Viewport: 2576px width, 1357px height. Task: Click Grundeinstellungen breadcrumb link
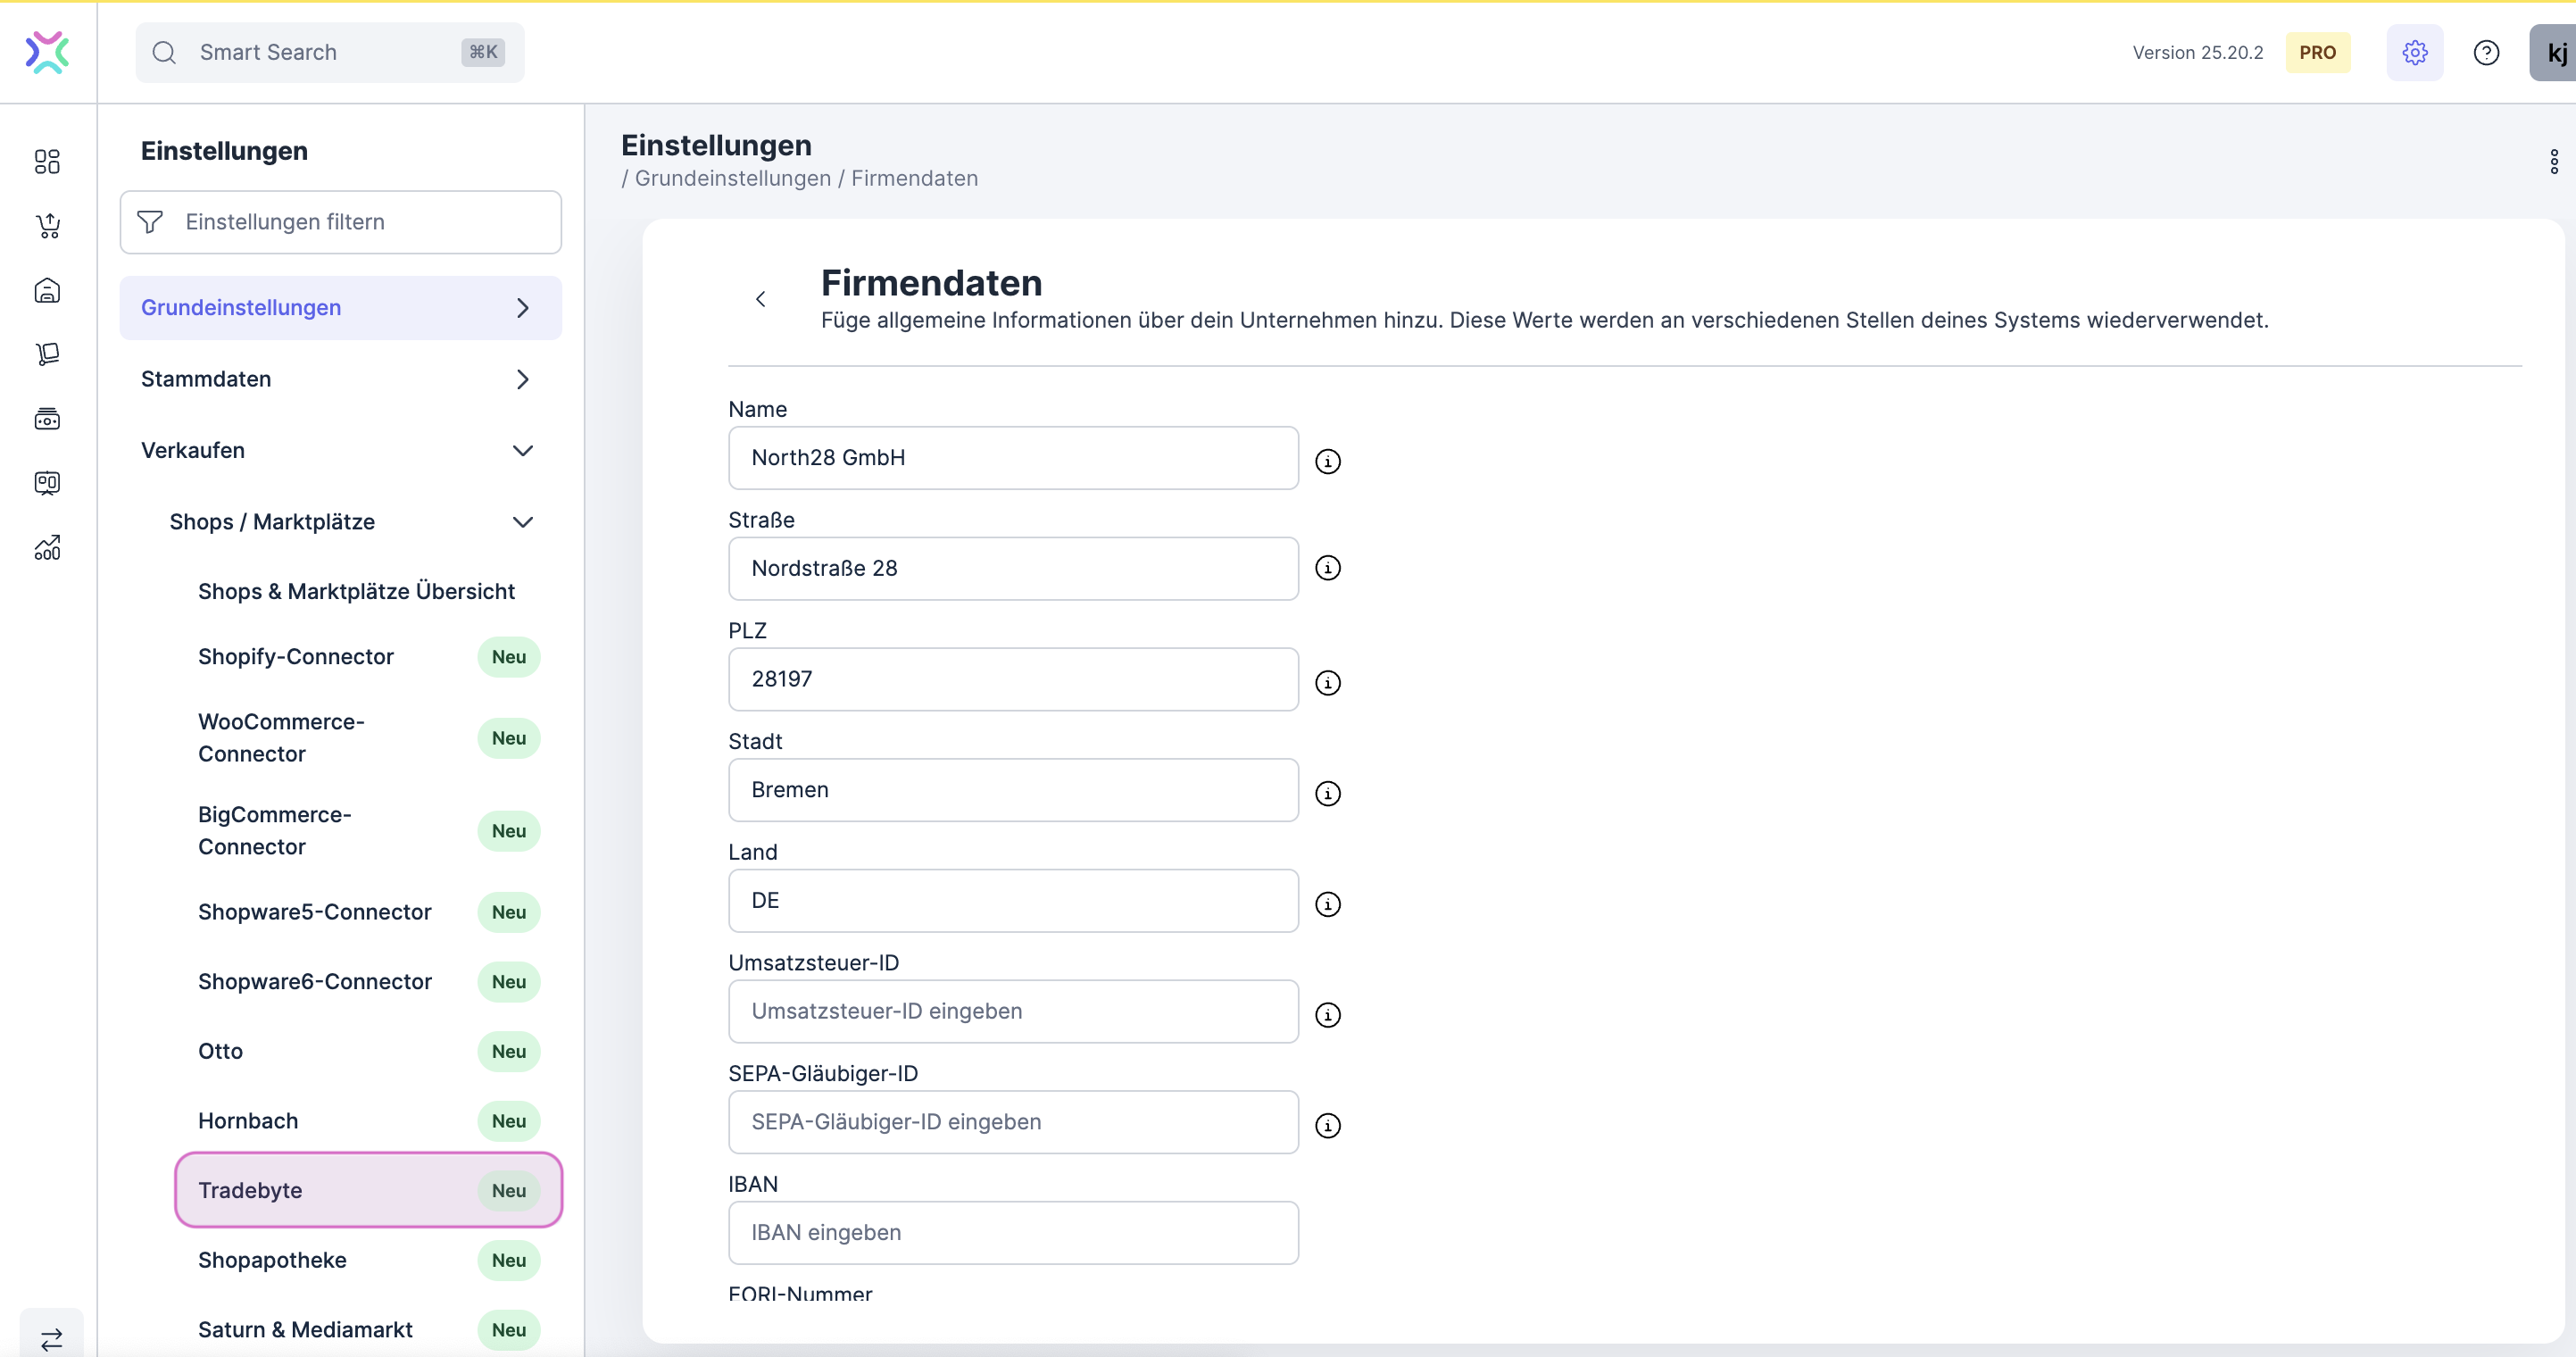click(x=732, y=178)
